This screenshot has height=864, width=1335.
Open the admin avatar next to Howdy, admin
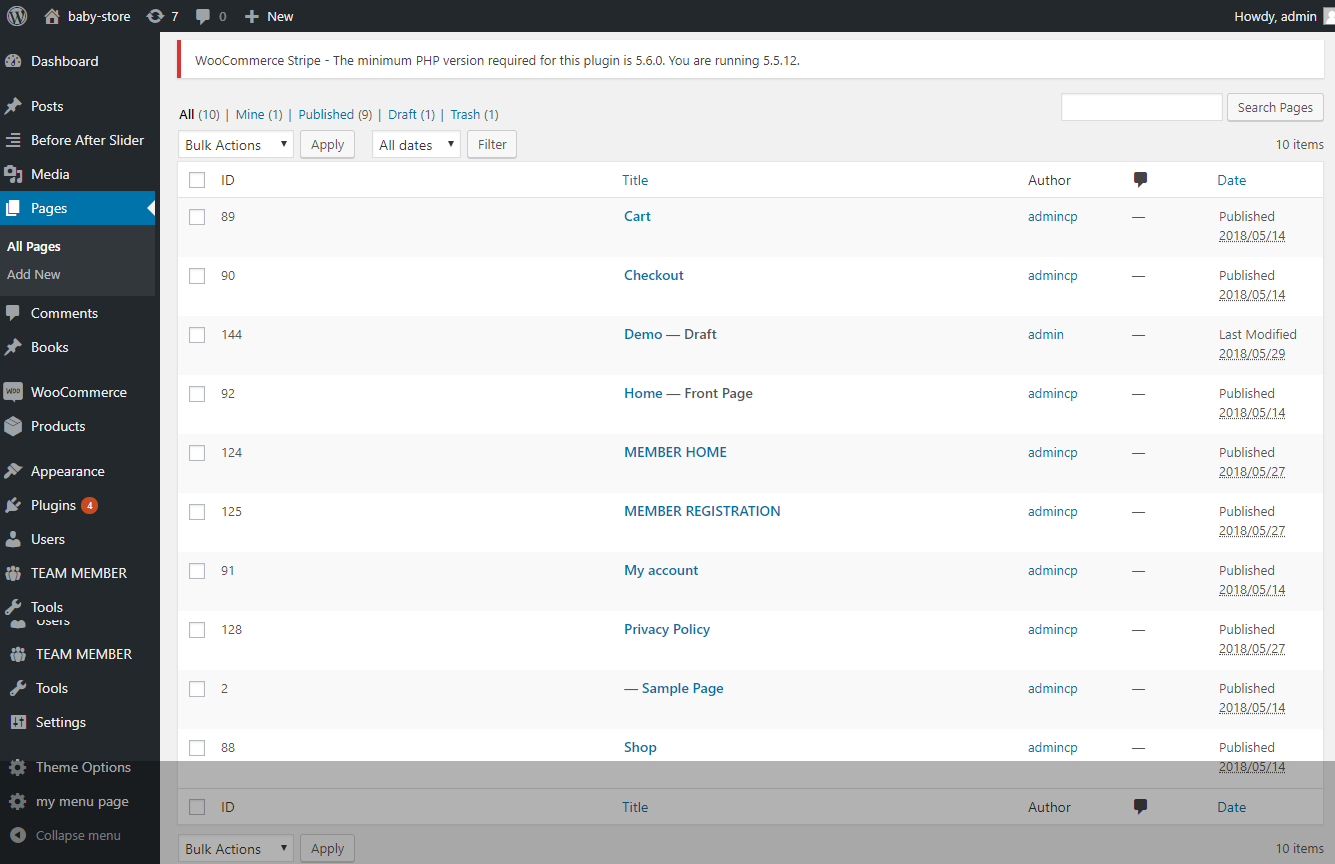click(1328, 16)
